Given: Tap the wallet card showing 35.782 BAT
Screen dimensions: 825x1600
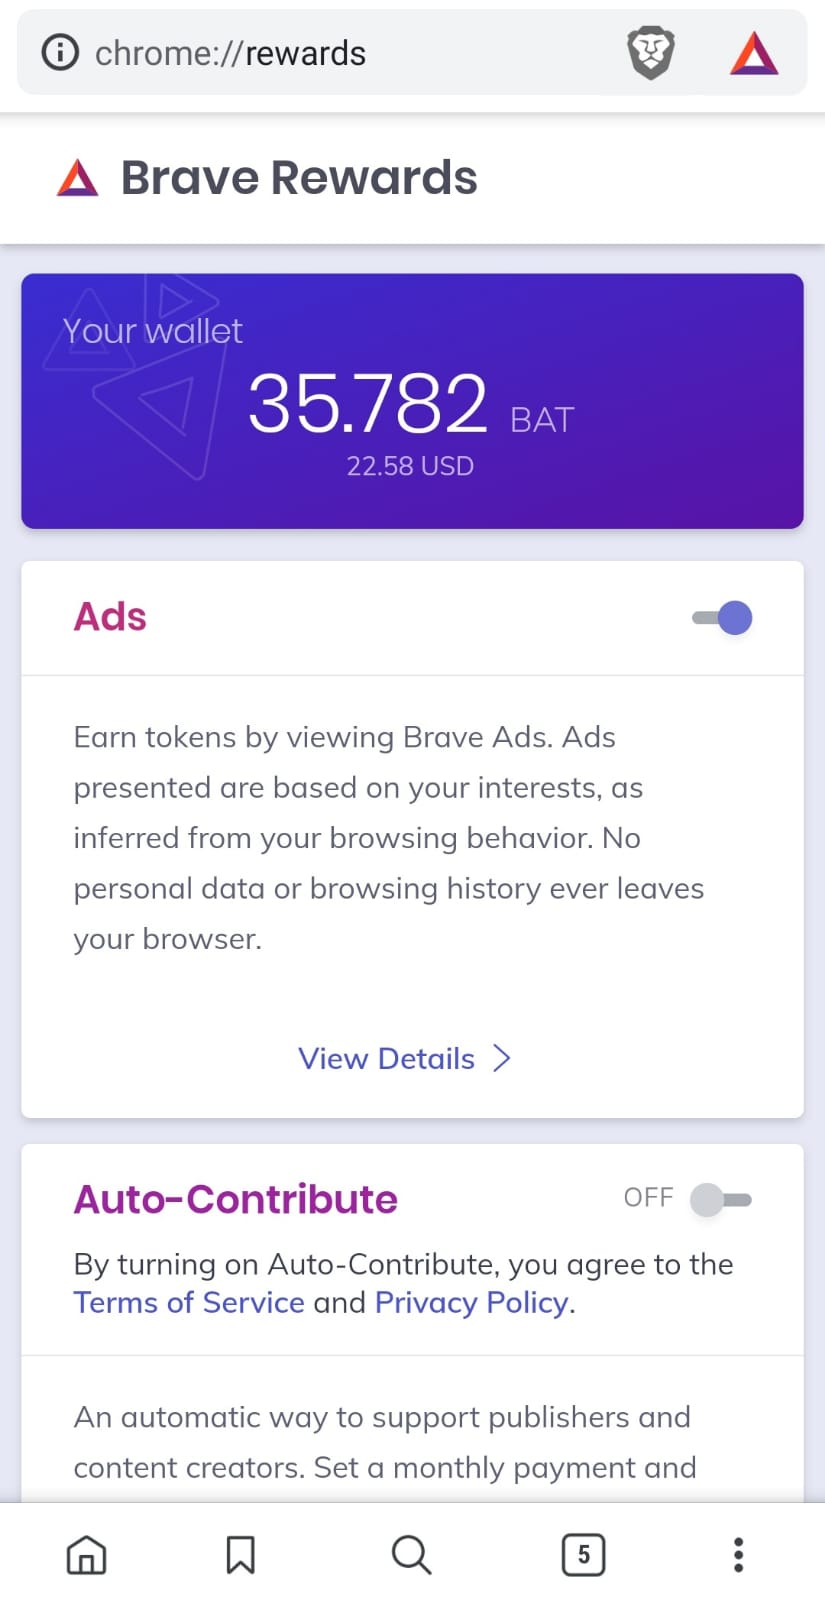Looking at the screenshot, I should coord(412,401).
